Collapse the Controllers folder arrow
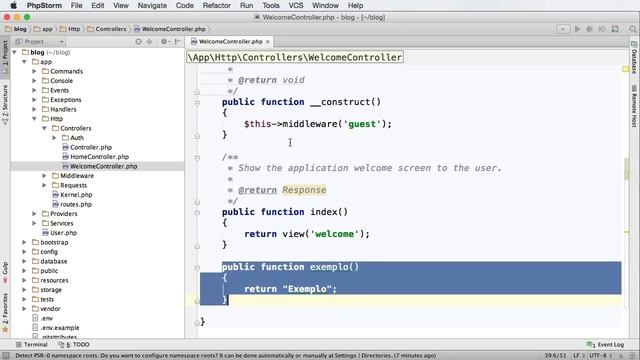This screenshot has height=360, width=640. pyautogui.click(x=44, y=128)
